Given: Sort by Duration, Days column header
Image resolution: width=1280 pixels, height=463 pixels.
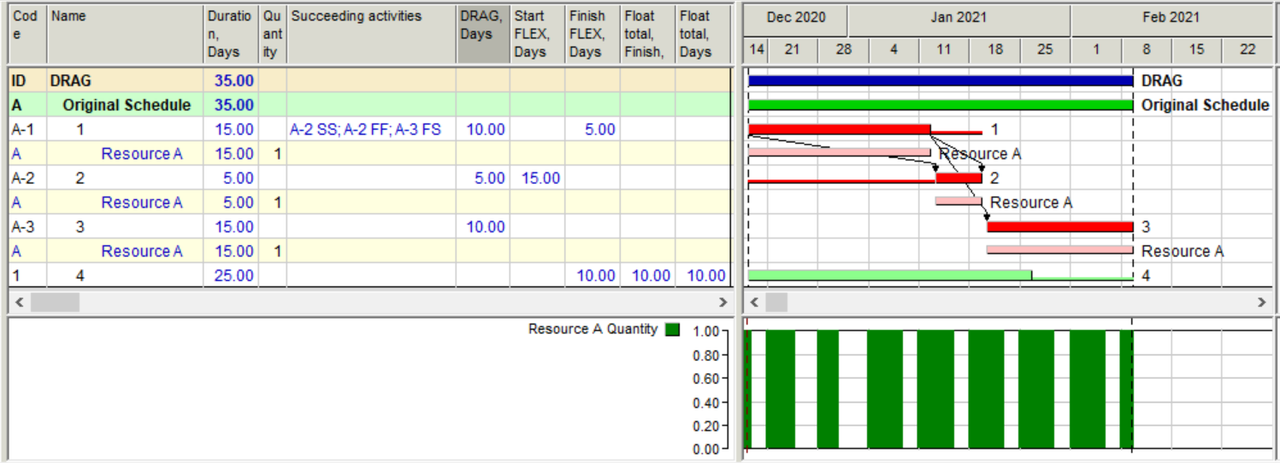Looking at the screenshot, I should click(230, 33).
